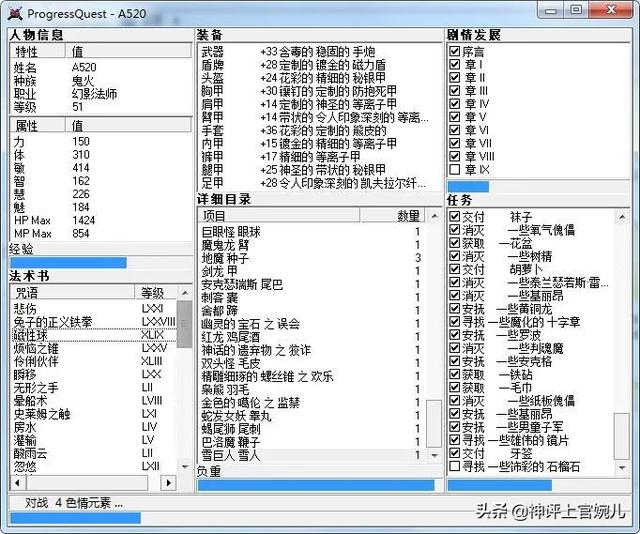Click the plot development progress bar
Screen dimensions: 640x534
click(538, 187)
